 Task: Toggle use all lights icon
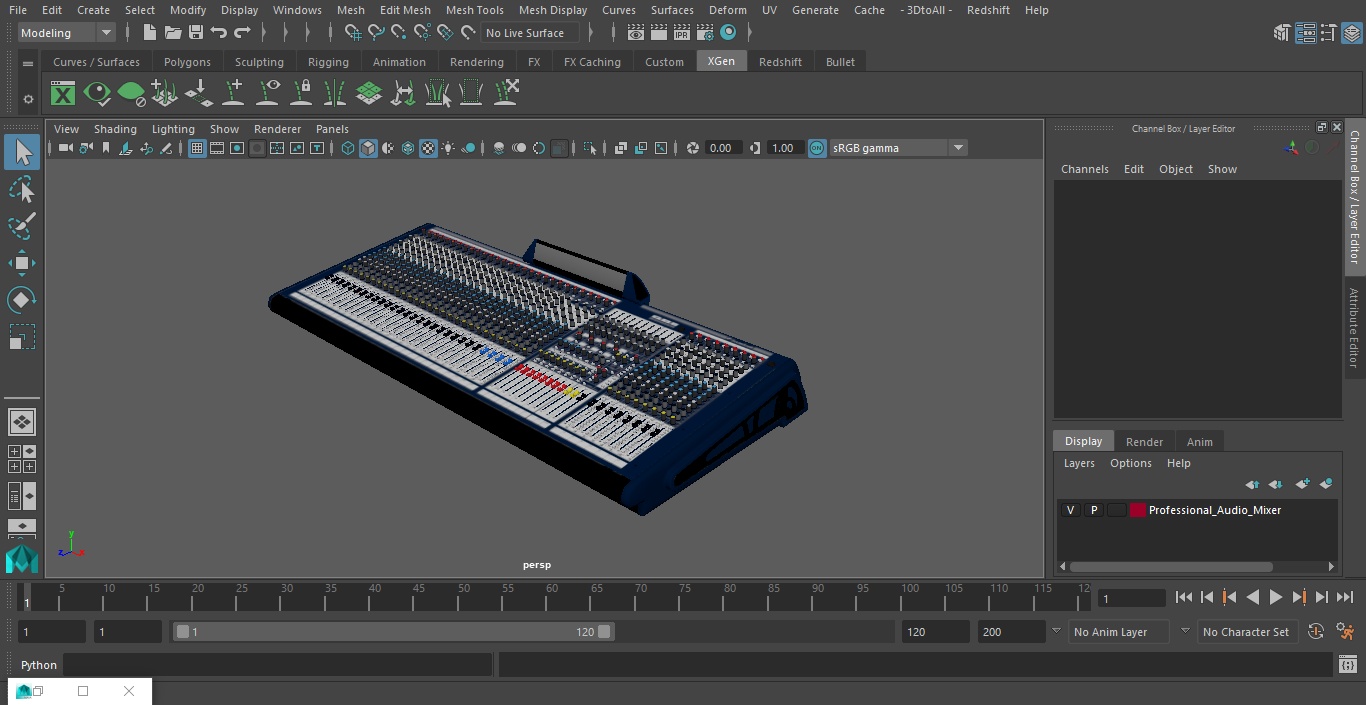(448, 148)
